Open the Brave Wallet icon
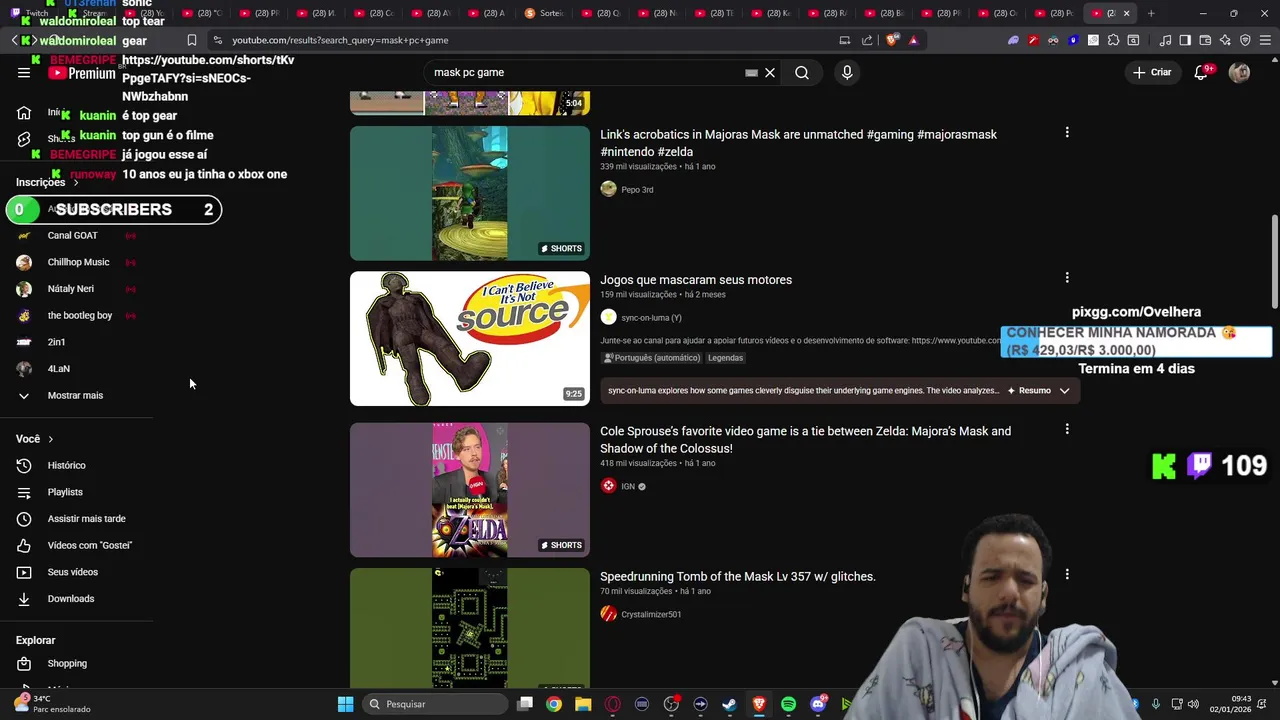Image resolution: width=1280 pixels, height=720 pixels. (1205, 40)
